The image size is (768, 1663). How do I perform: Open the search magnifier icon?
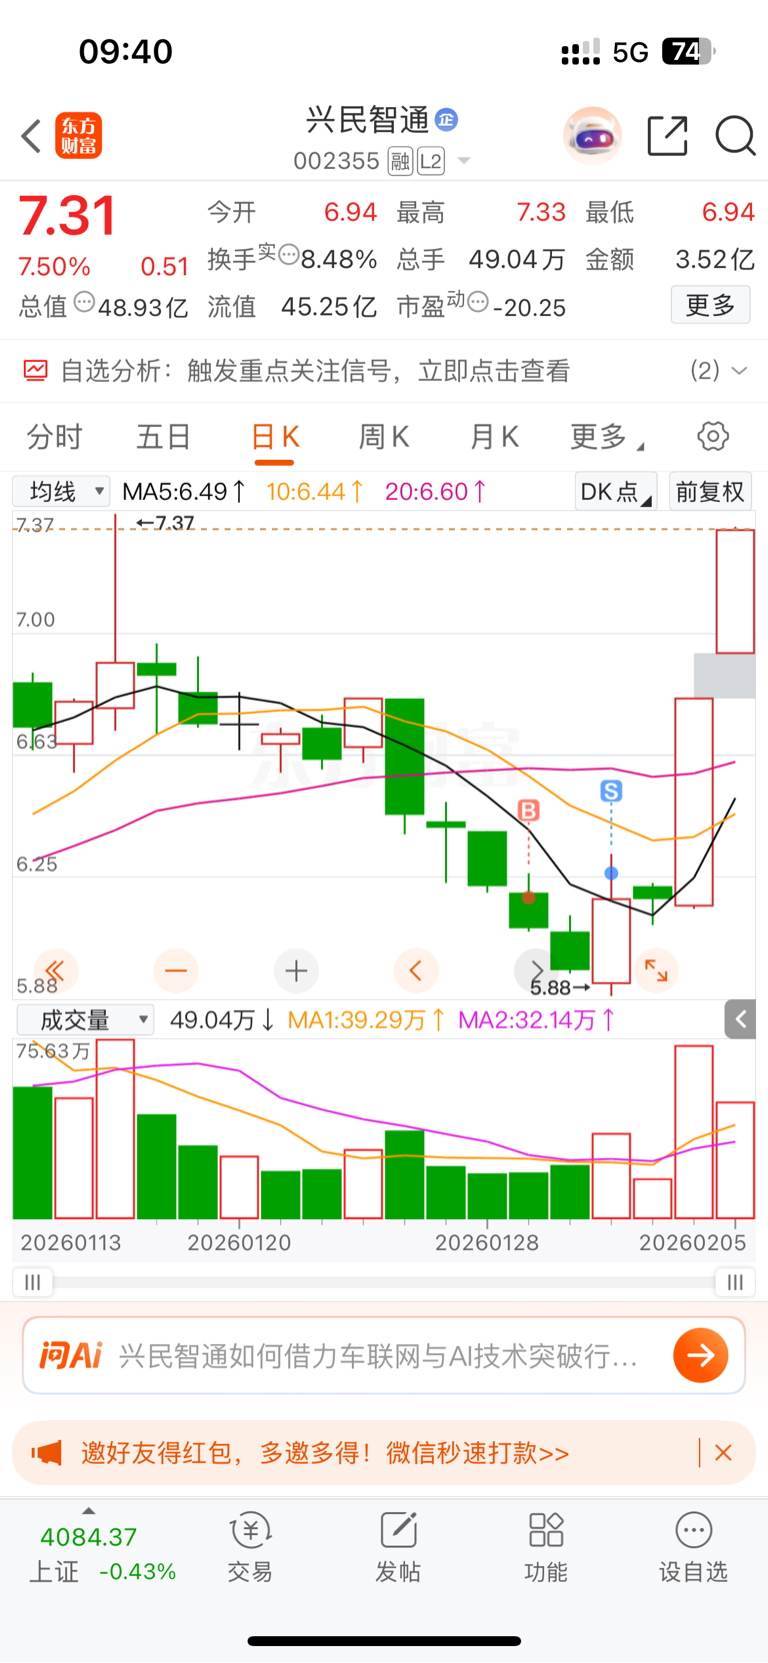coord(735,136)
